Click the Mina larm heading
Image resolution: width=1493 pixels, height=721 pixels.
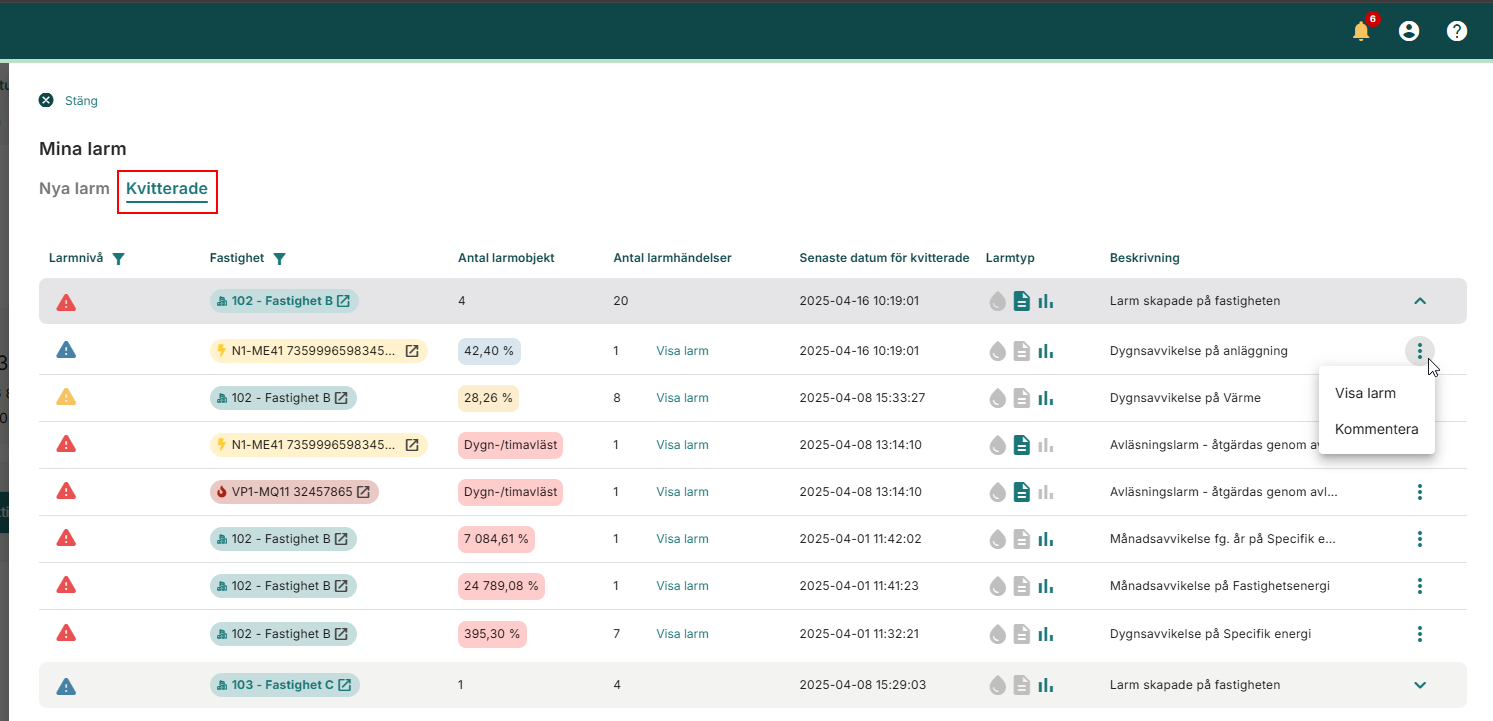tap(82, 149)
